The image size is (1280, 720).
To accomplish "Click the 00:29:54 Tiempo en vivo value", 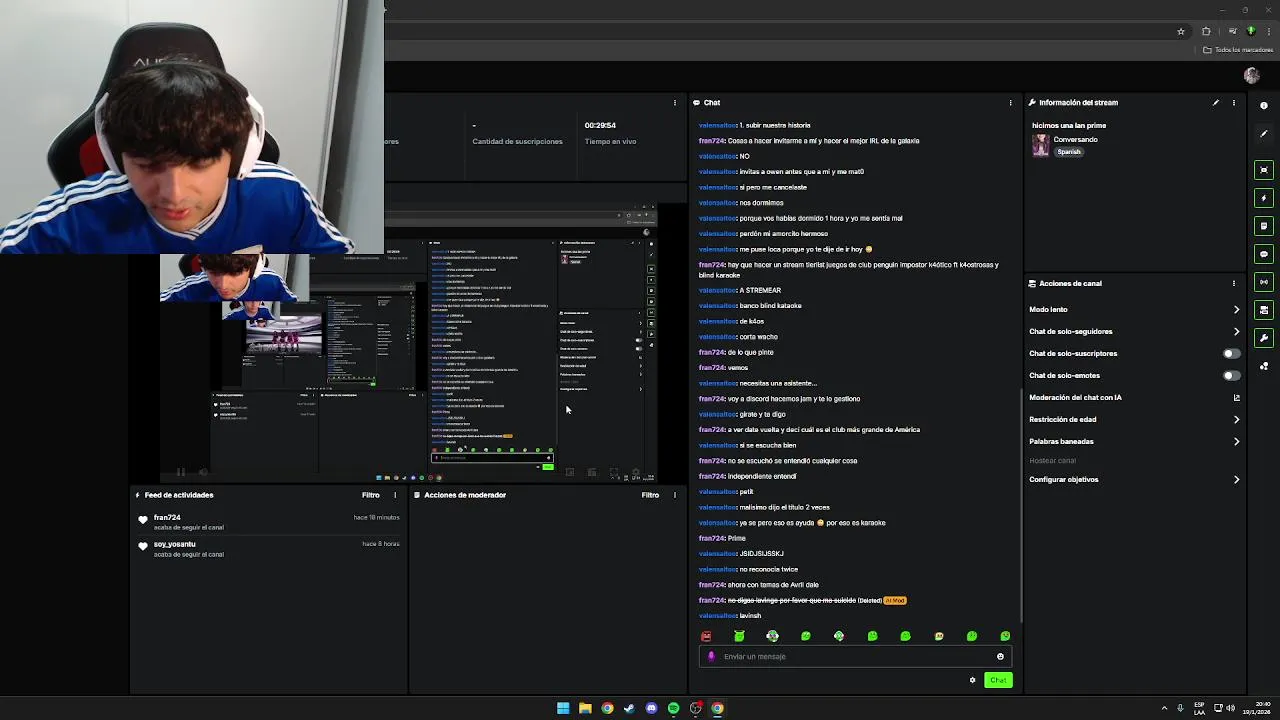I will click(x=600, y=125).
